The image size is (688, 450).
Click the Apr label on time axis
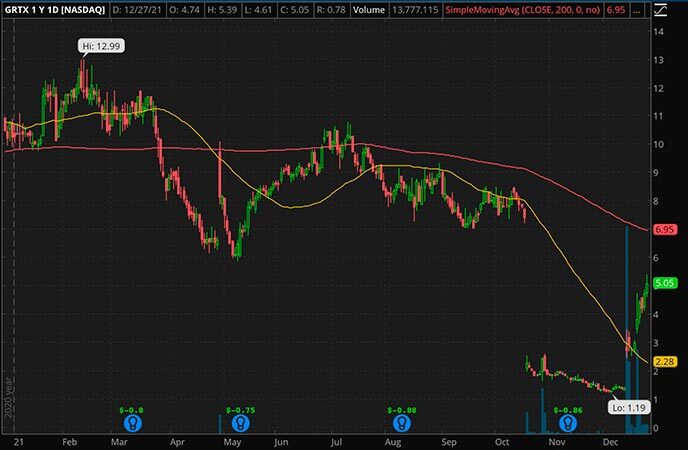[177, 442]
